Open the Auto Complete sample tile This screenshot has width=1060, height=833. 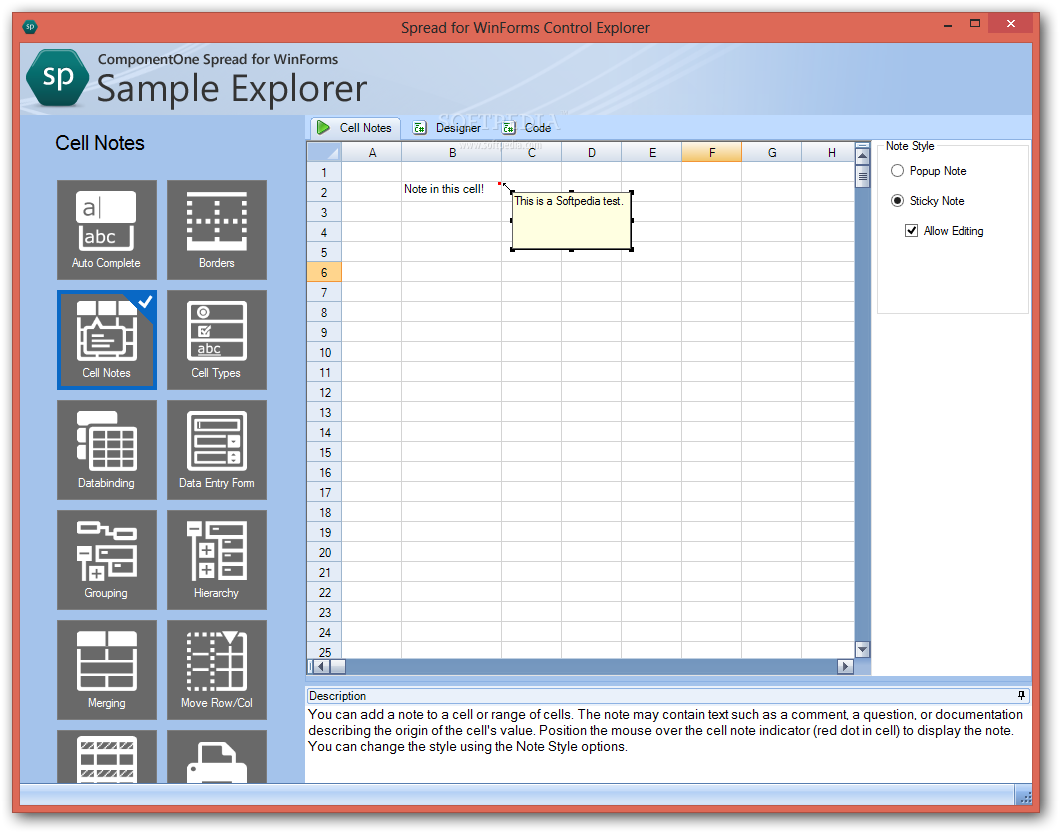pyautogui.click(x=107, y=230)
